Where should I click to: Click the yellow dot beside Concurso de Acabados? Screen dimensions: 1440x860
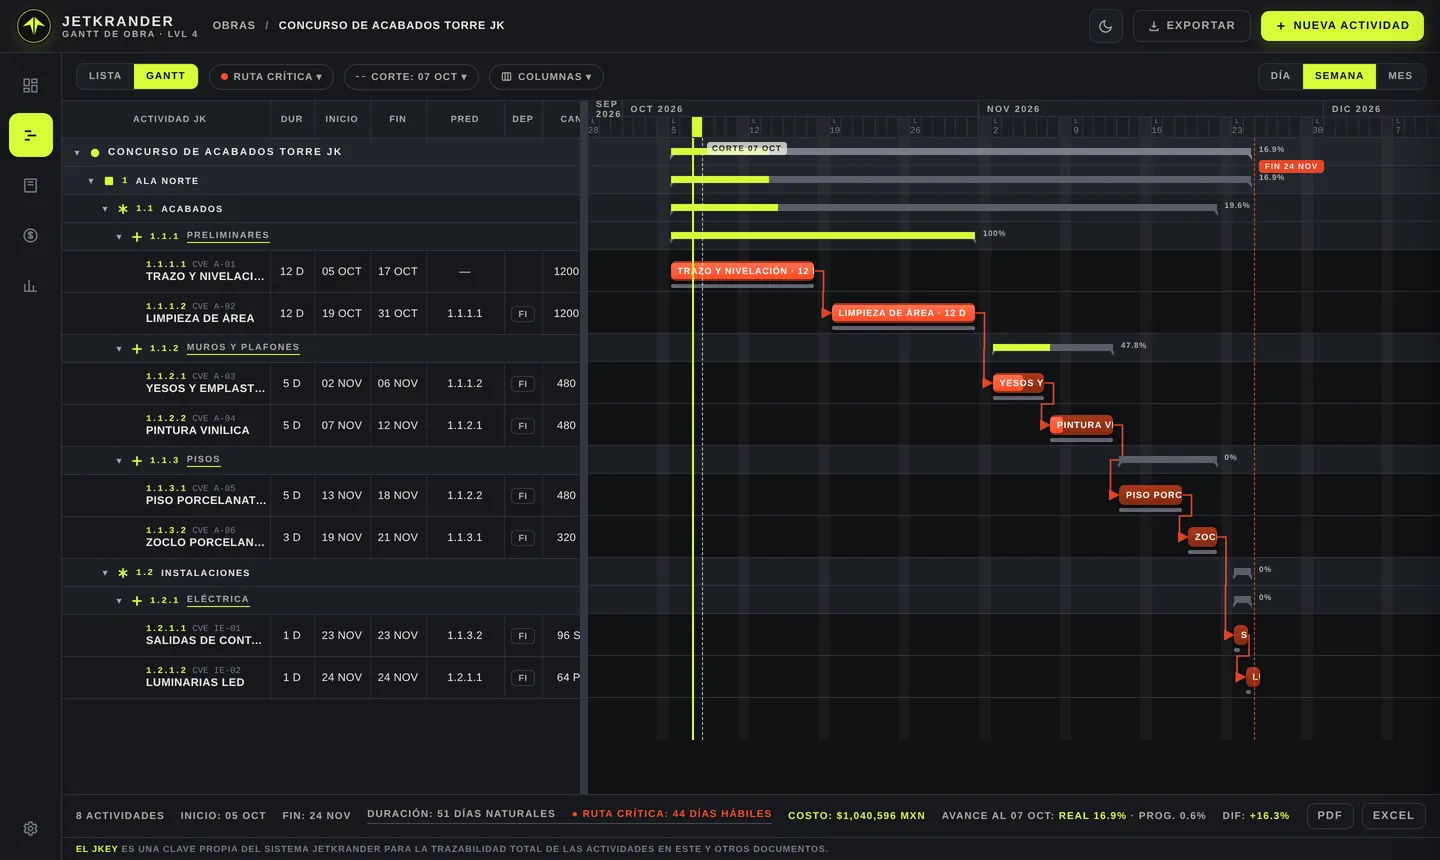click(95, 153)
